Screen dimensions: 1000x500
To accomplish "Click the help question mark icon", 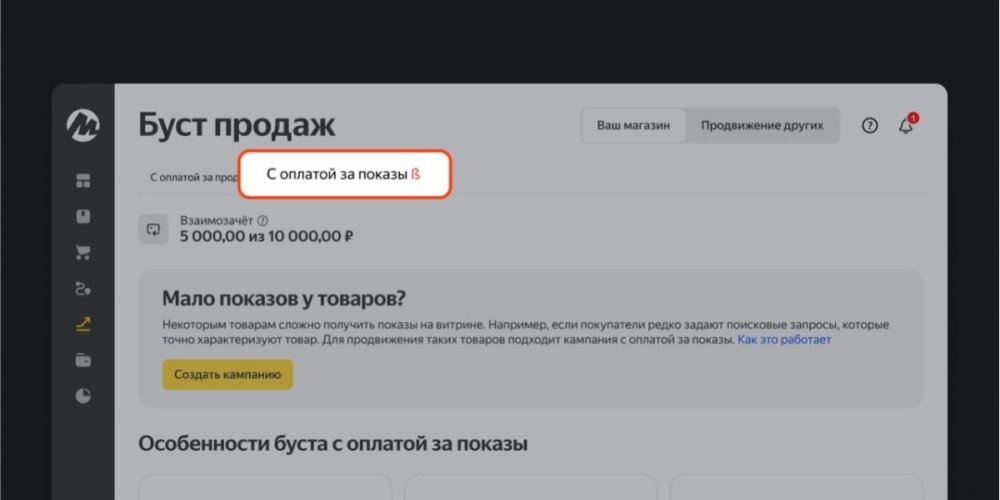I will 870,126.
